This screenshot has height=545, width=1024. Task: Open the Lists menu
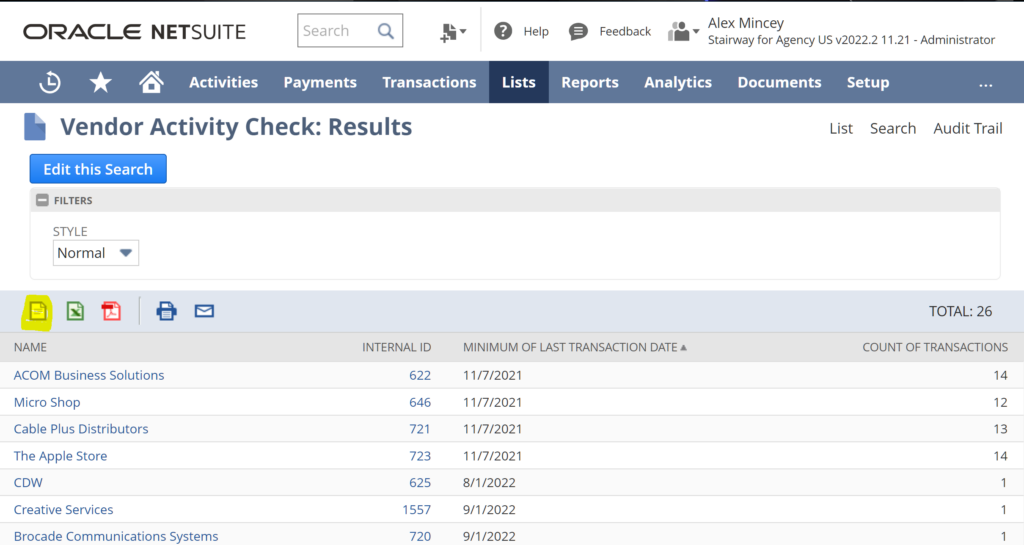coord(519,82)
